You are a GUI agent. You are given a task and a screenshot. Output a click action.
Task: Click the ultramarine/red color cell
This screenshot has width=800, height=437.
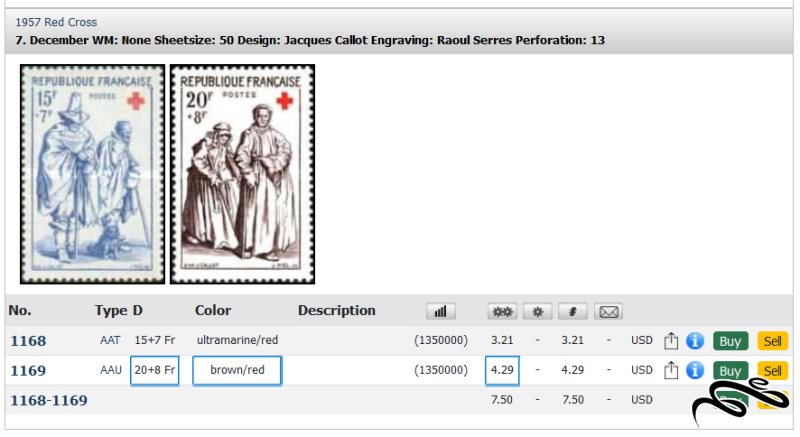pyautogui.click(x=237, y=340)
